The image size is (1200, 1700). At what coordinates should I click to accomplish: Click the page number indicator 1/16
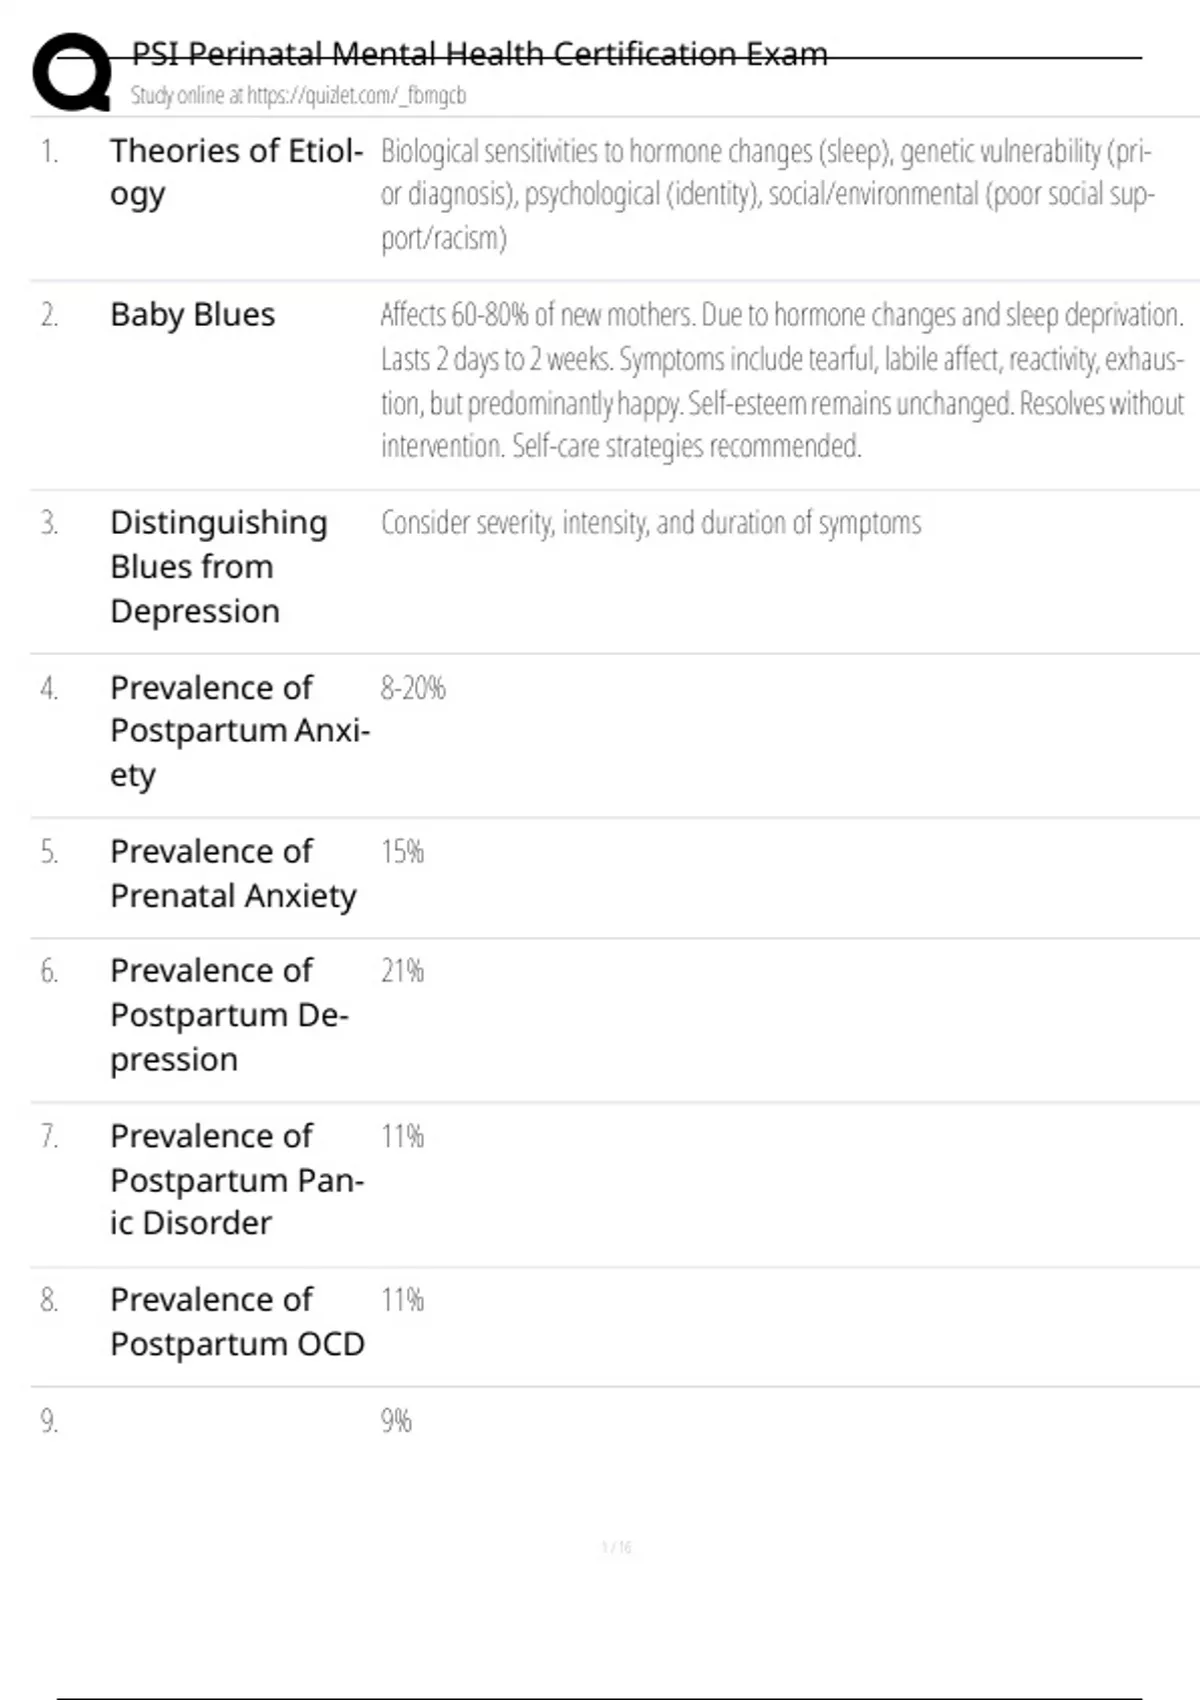pyautogui.click(x=616, y=1548)
